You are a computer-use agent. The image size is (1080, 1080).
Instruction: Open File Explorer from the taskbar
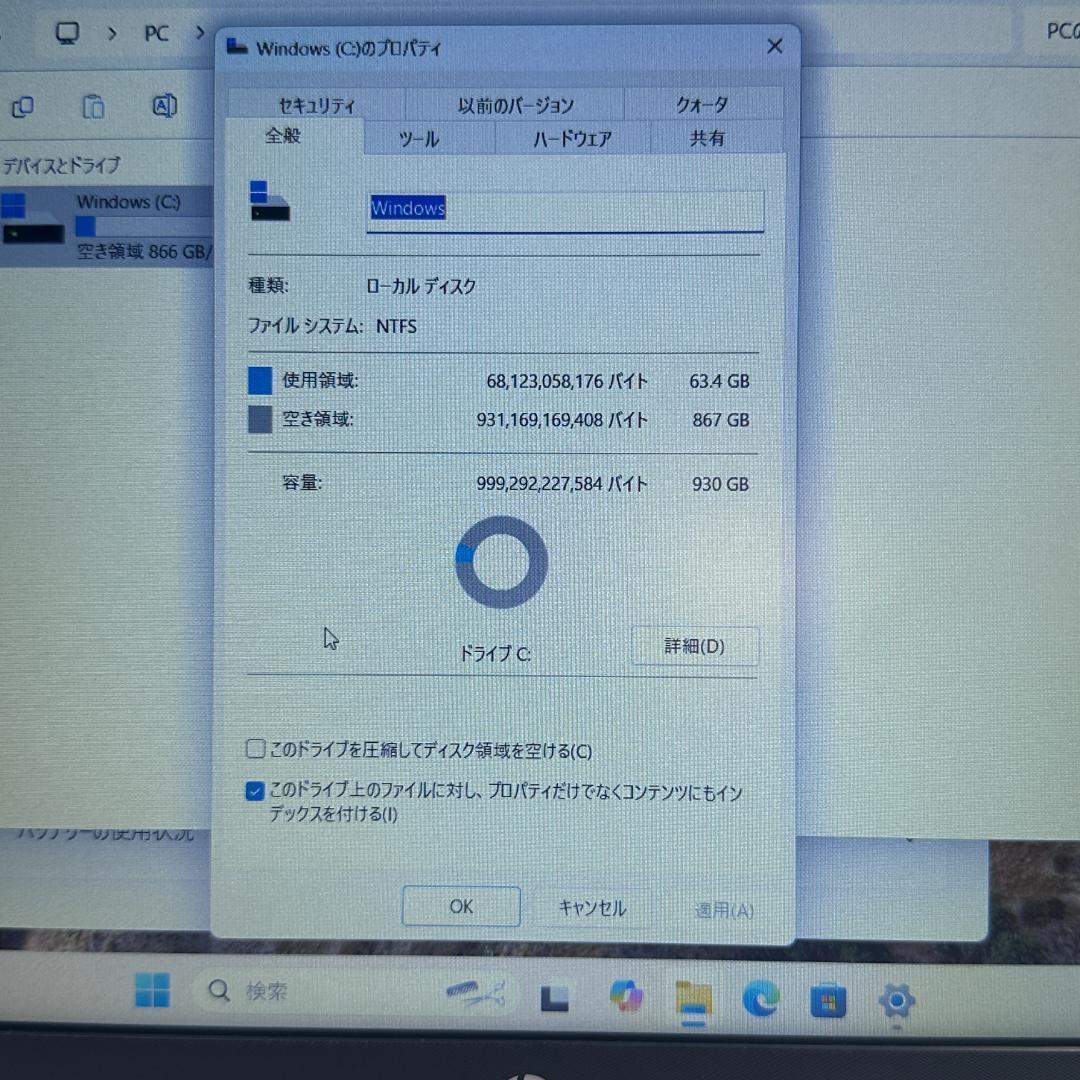point(693,998)
